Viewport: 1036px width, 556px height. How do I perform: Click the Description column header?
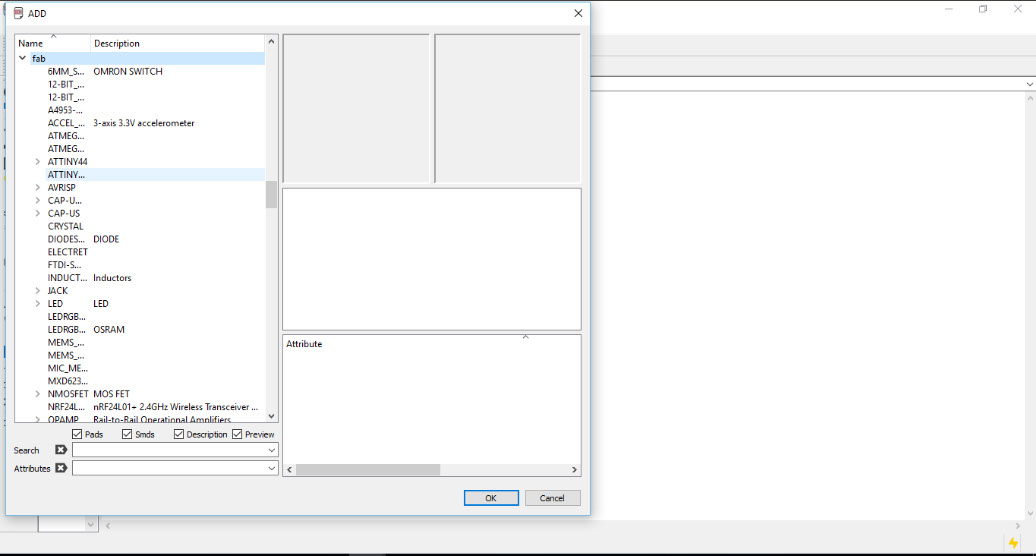pos(178,43)
